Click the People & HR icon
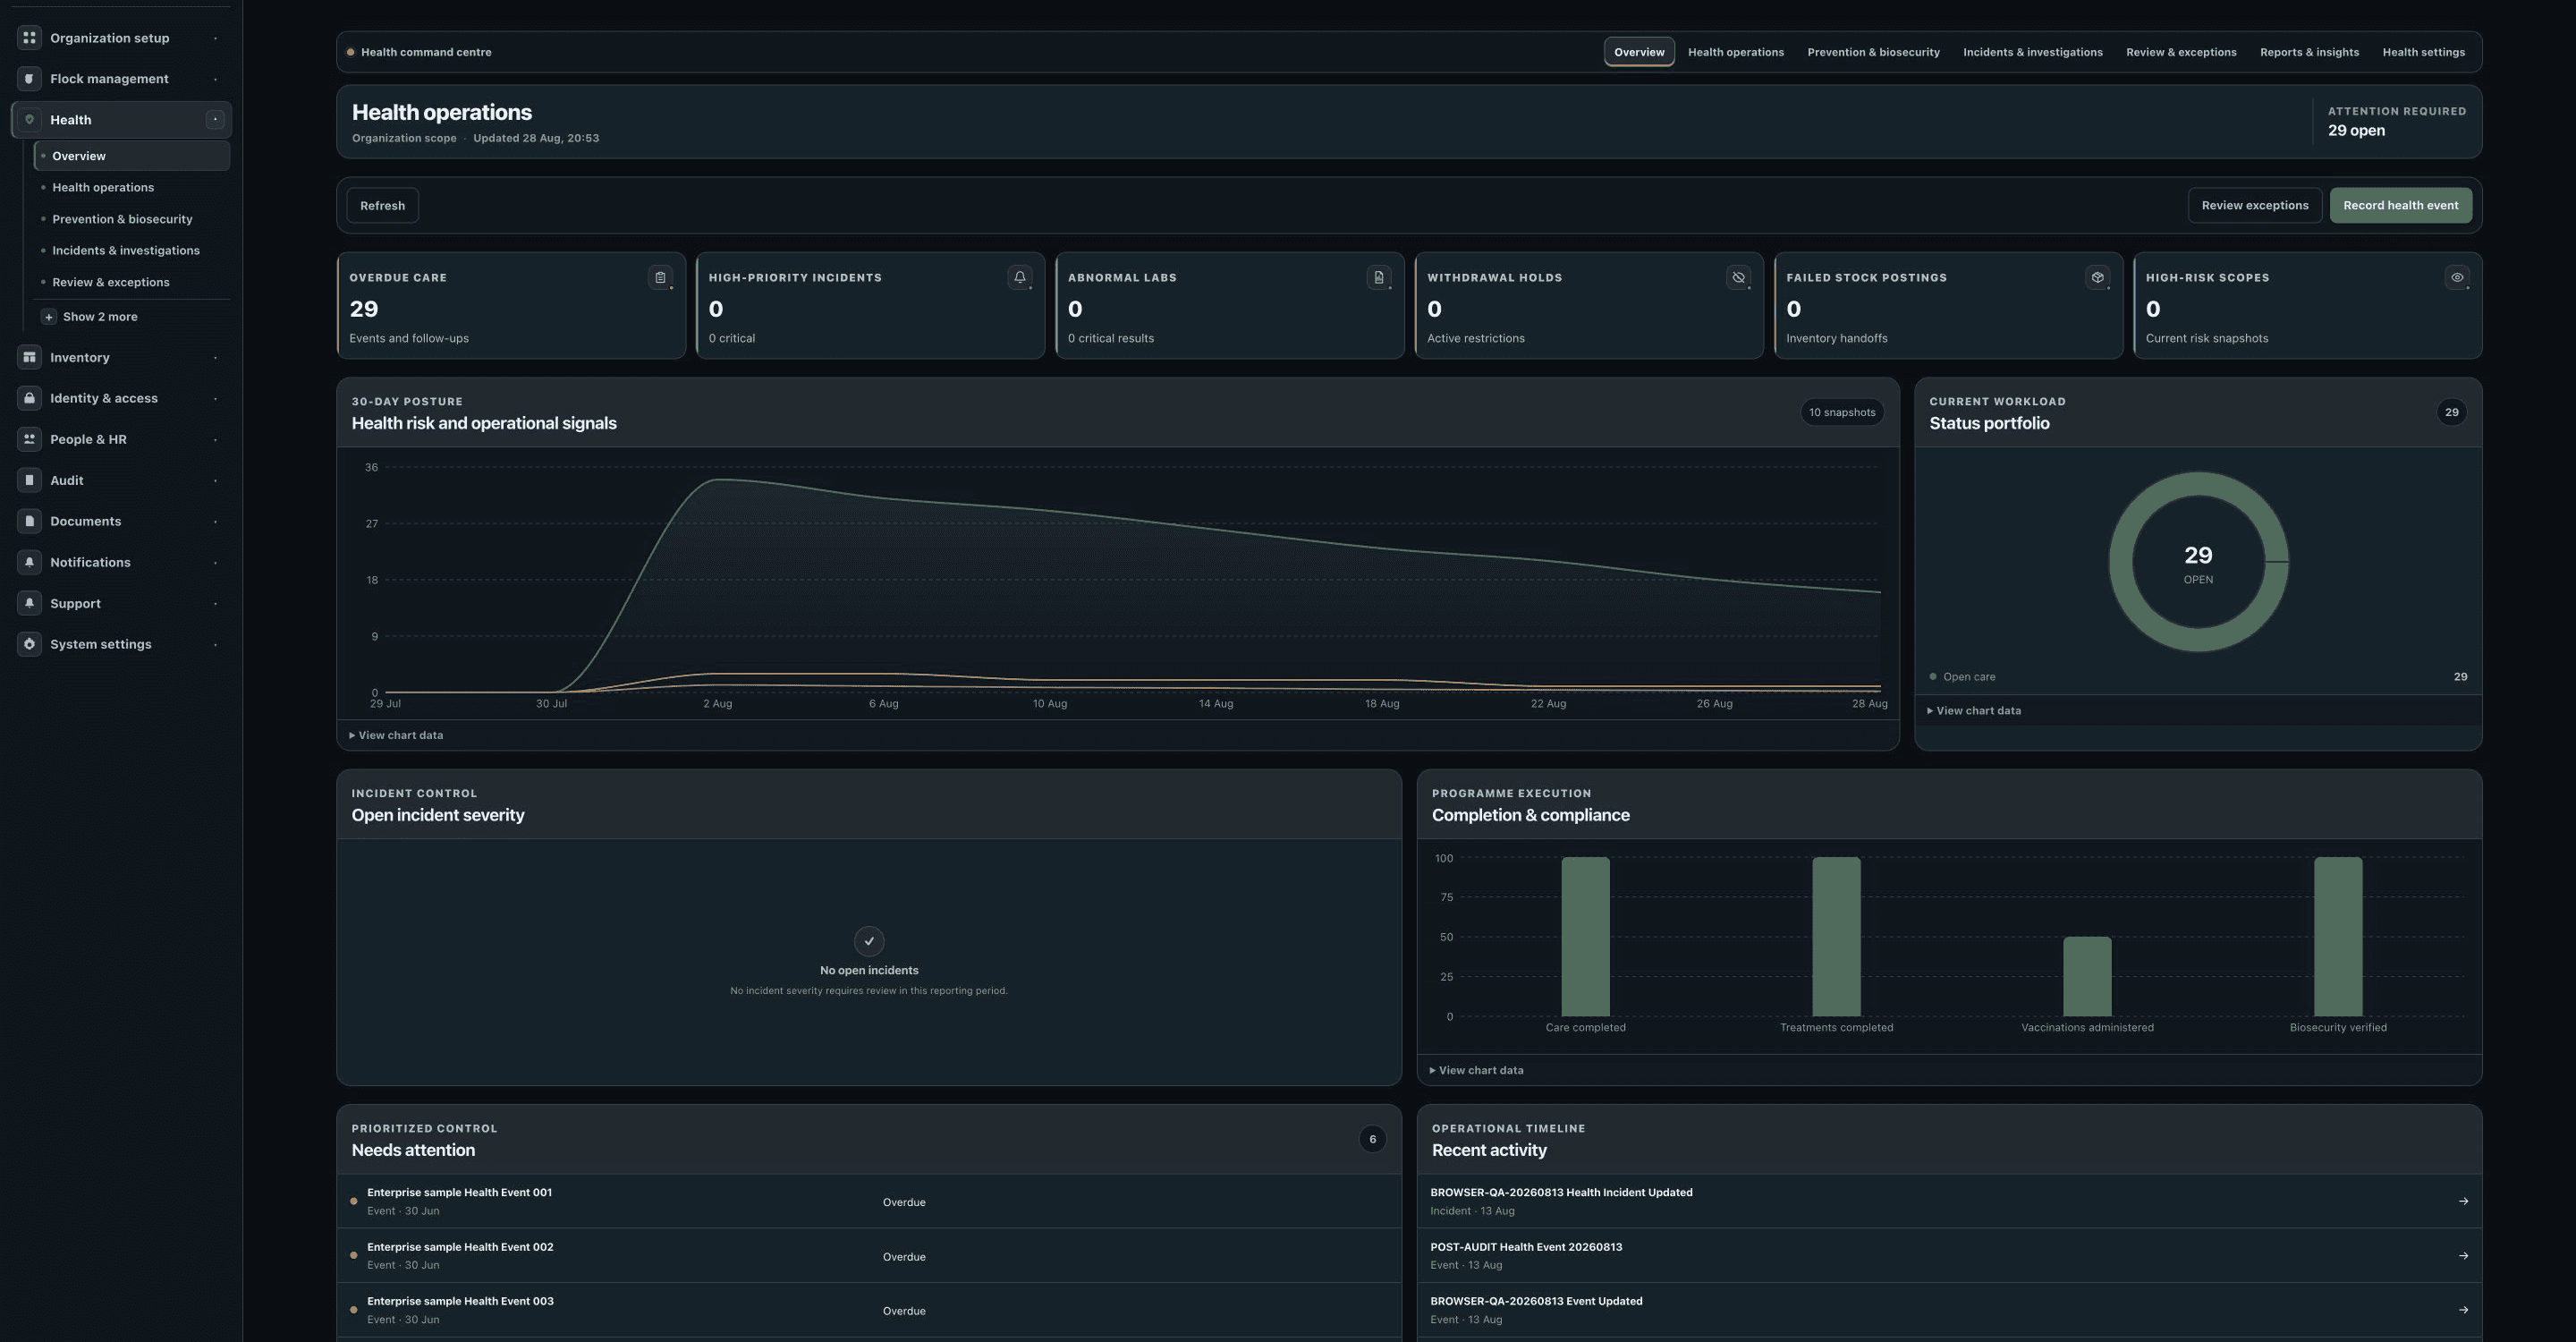2576x1342 pixels. click(x=29, y=439)
